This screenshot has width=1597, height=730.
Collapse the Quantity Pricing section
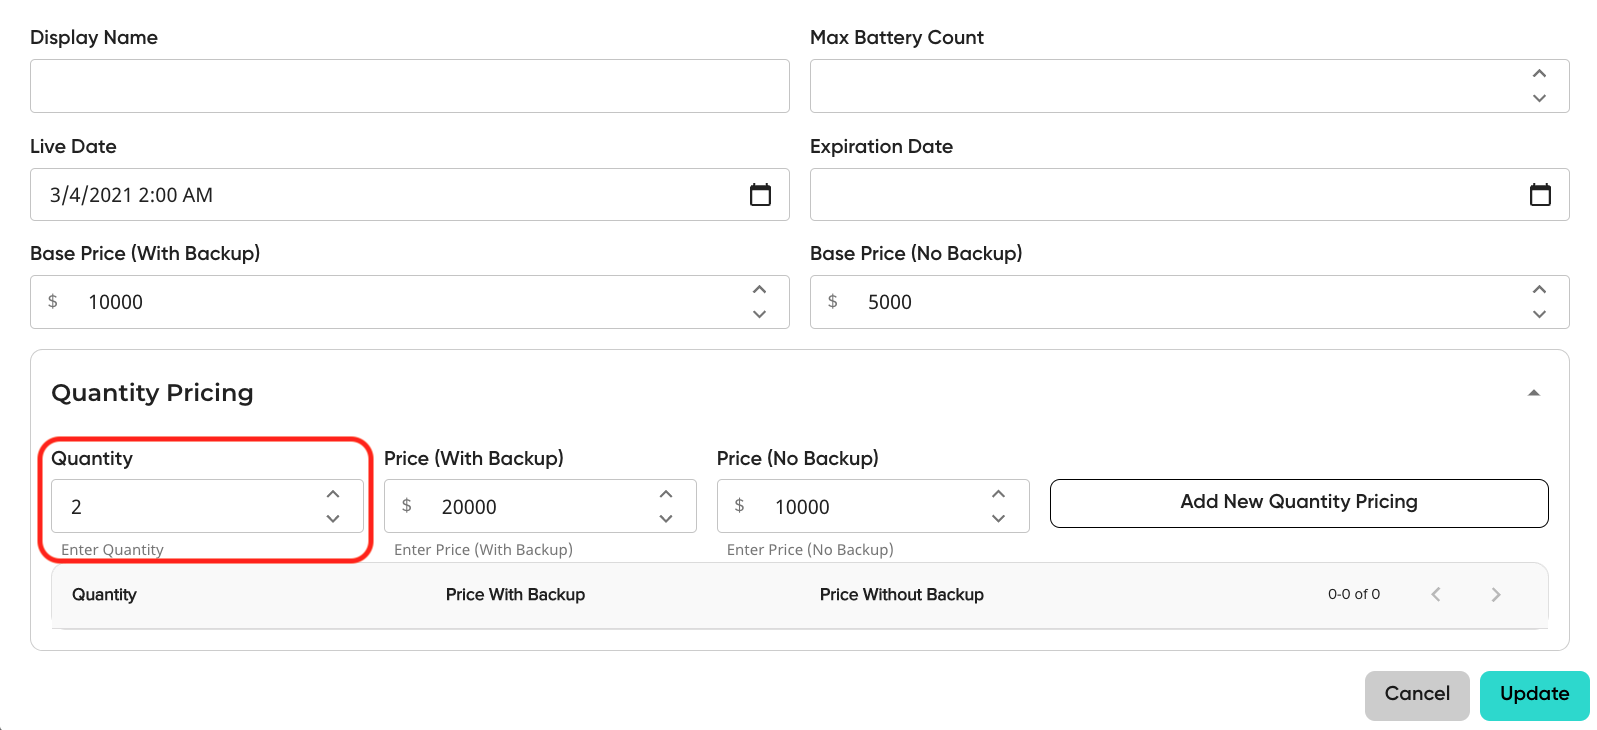(x=1533, y=393)
